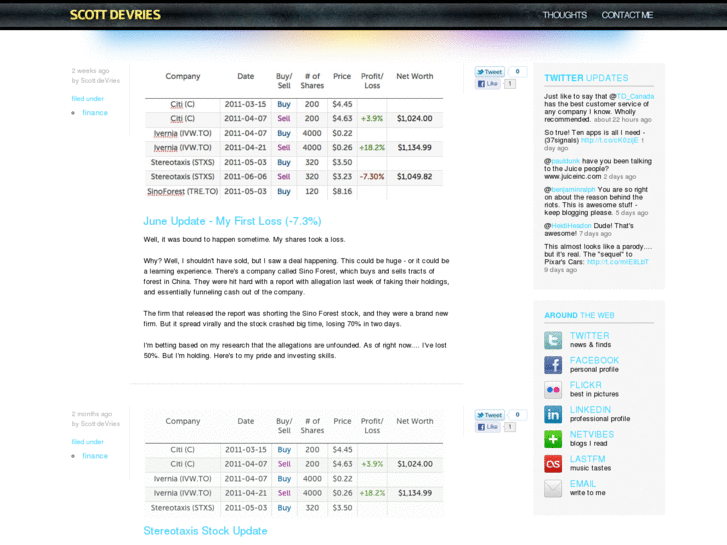Click the tweet count next to top Tweet button
Screen dimensions: 727x545
click(x=517, y=71)
